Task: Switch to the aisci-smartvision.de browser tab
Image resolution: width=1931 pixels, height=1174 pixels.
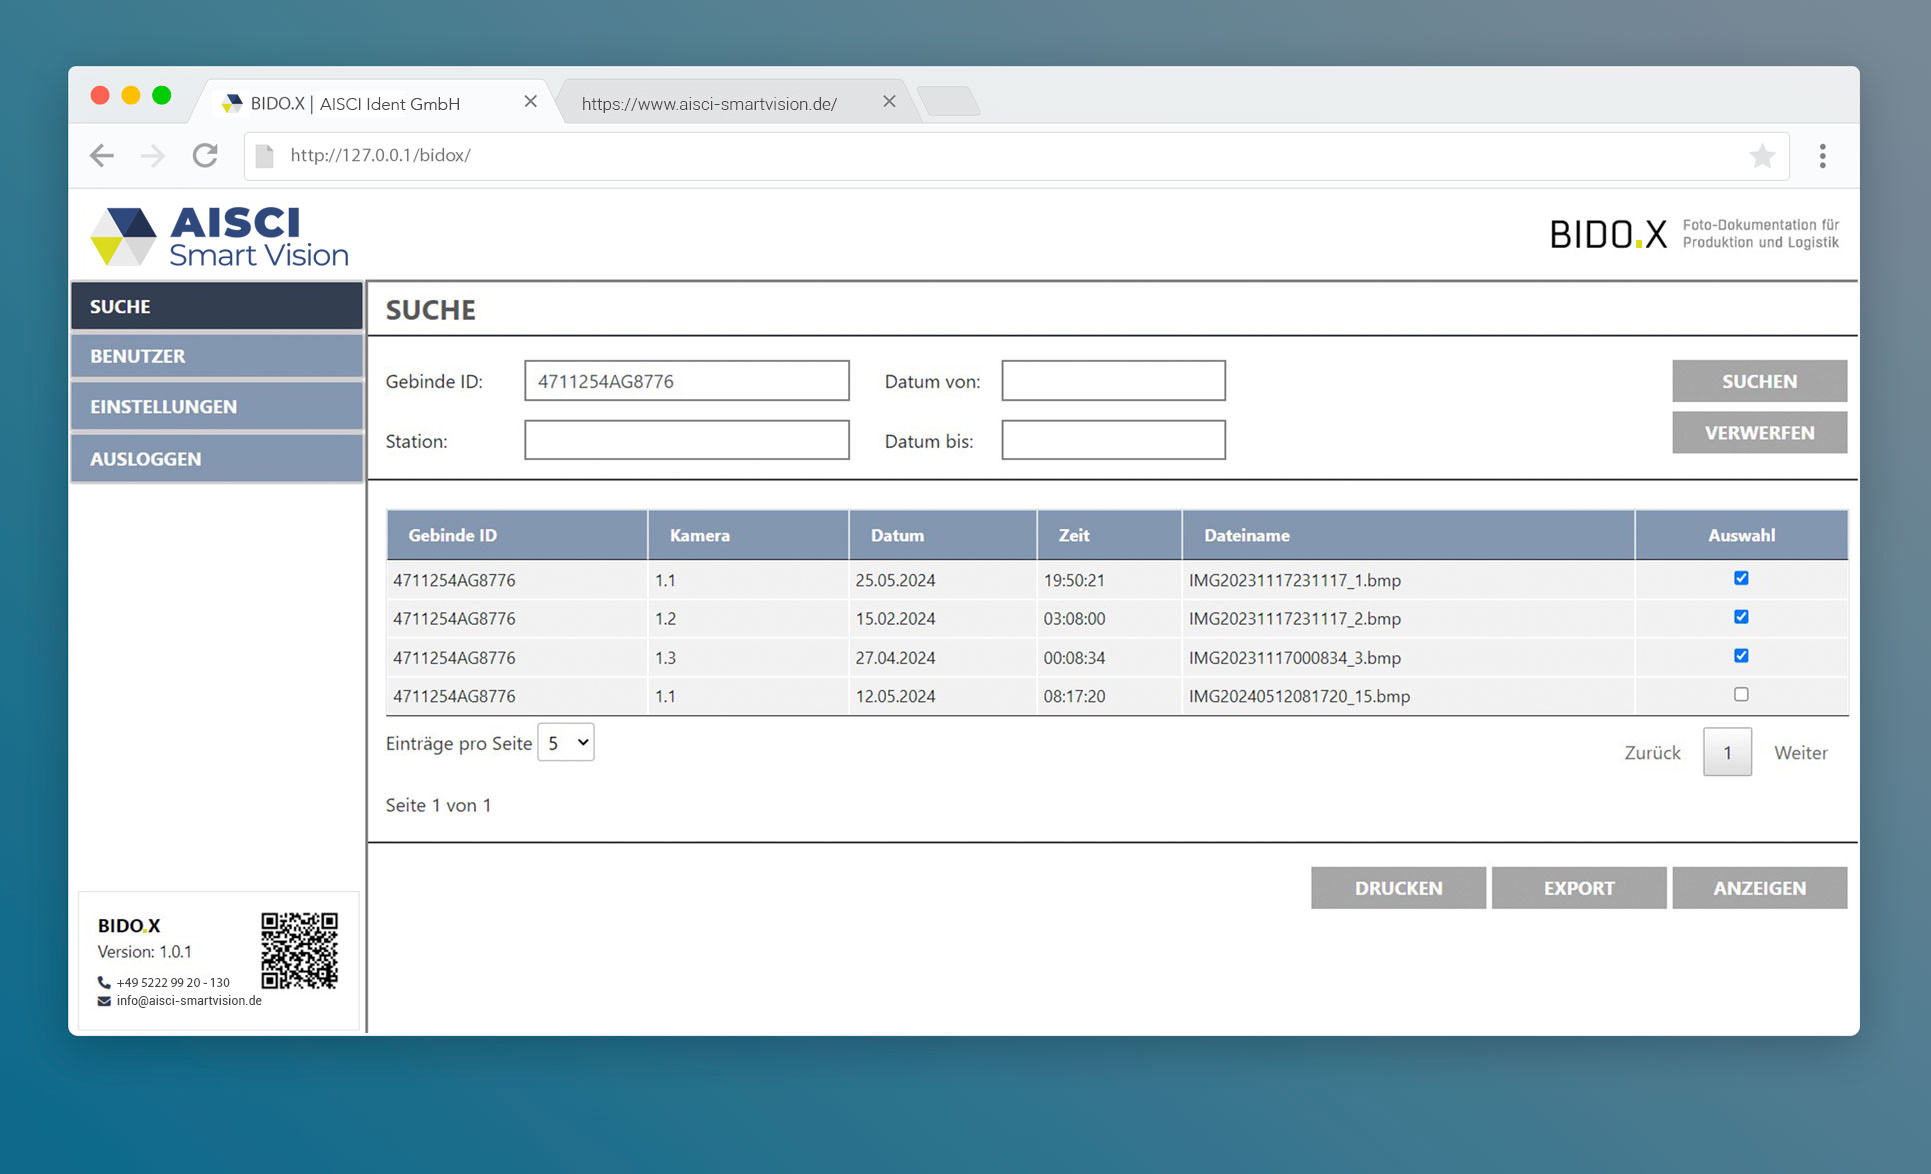Action: click(x=709, y=103)
